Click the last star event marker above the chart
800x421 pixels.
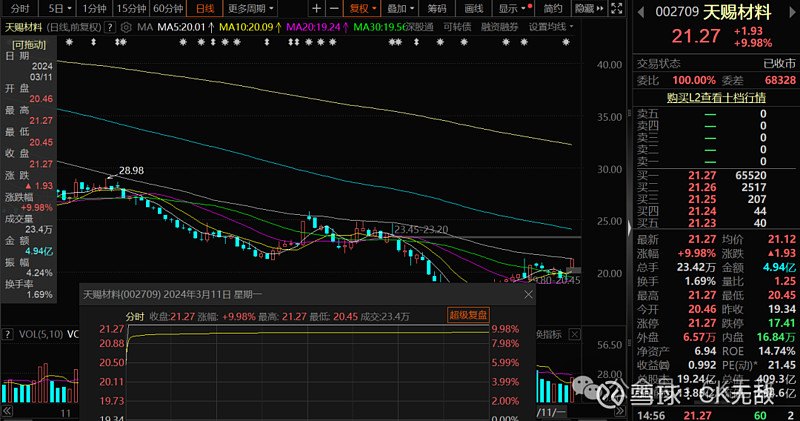coord(566,42)
